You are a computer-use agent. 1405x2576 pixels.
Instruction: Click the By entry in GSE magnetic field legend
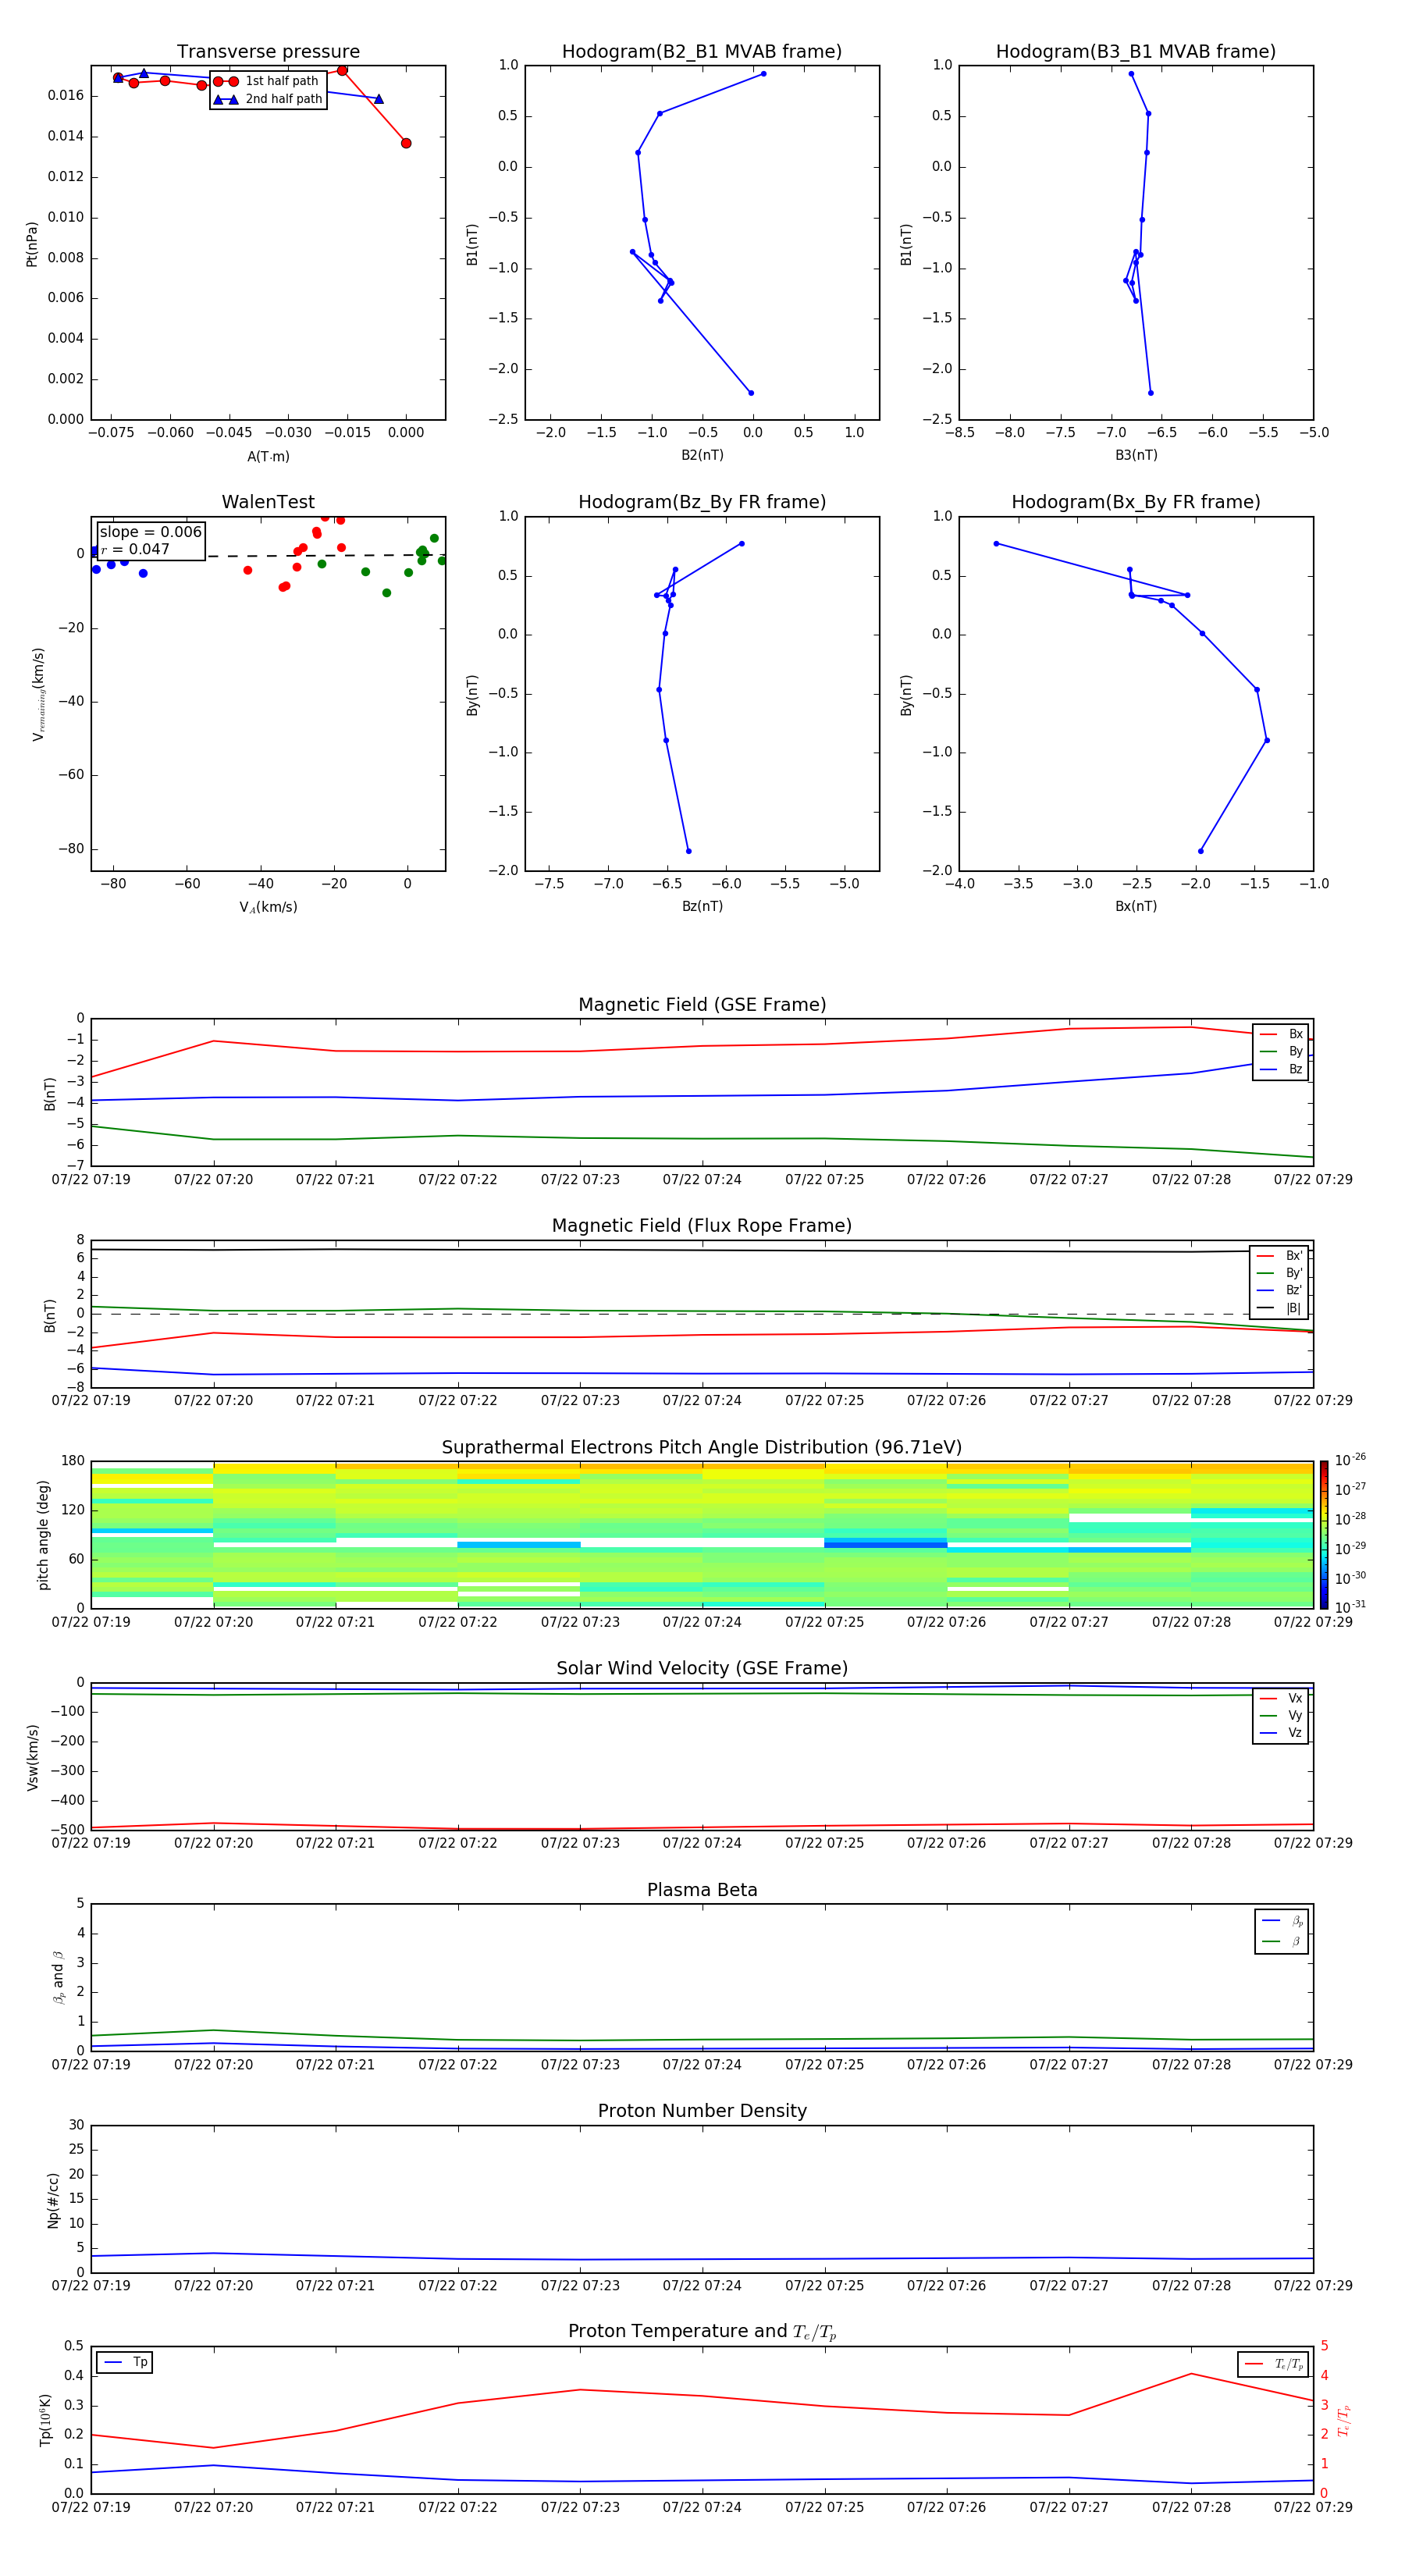(1281, 1052)
